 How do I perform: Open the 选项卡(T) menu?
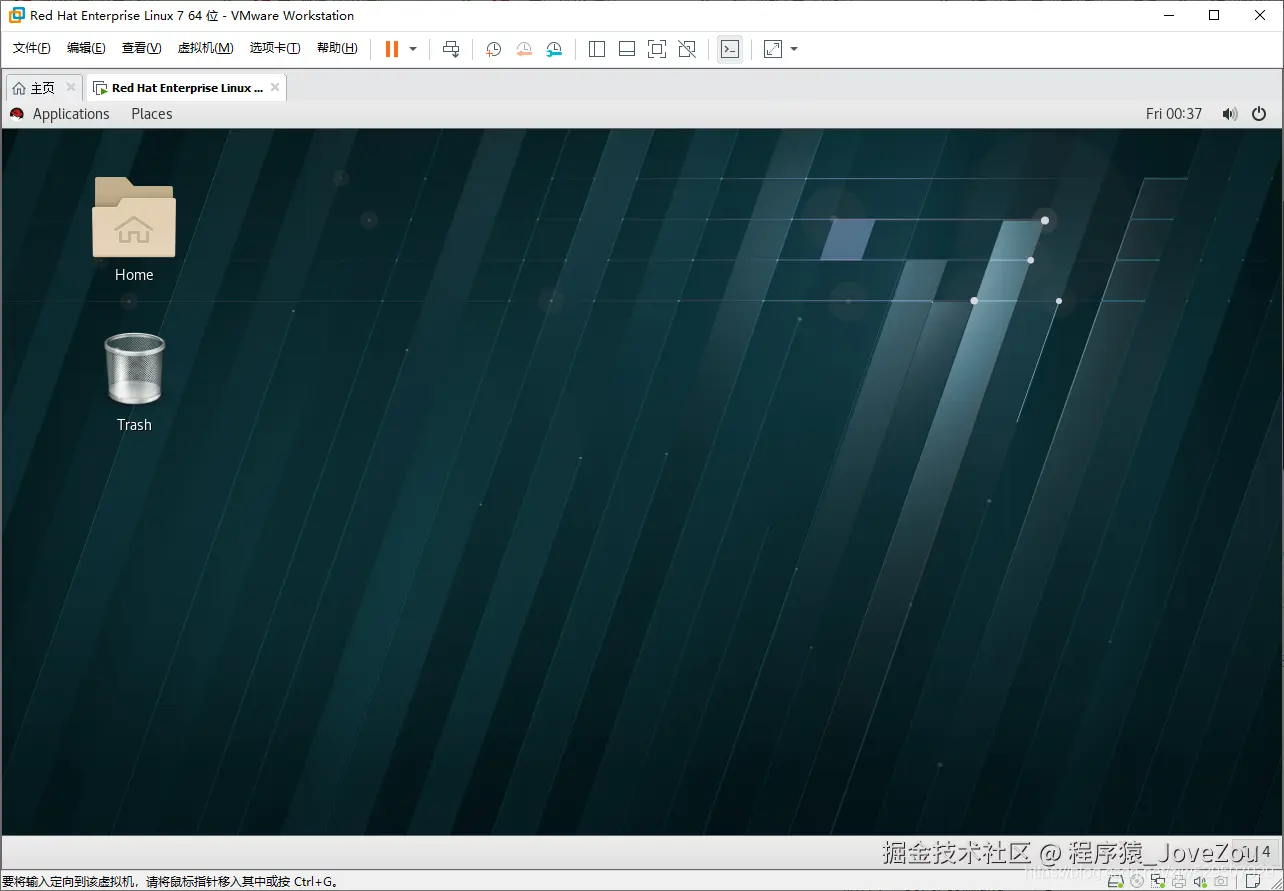275,48
